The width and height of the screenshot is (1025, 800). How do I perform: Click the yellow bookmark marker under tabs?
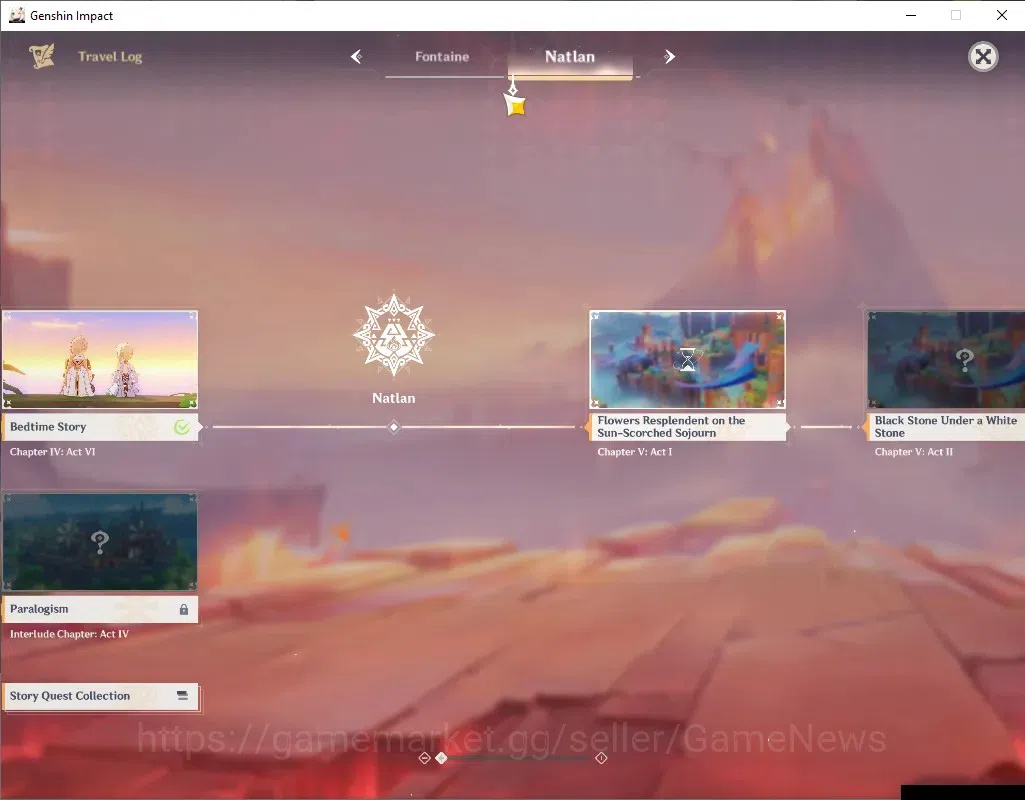(x=515, y=105)
